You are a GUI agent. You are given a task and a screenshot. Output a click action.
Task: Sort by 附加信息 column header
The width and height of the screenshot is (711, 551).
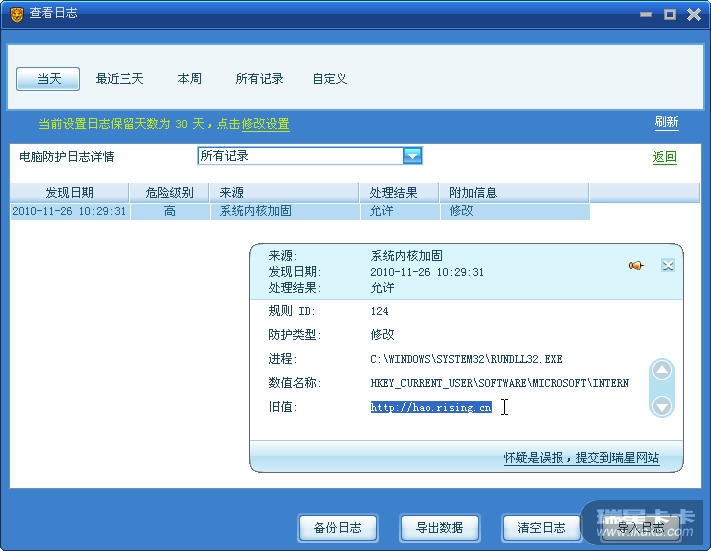click(514, 193)
